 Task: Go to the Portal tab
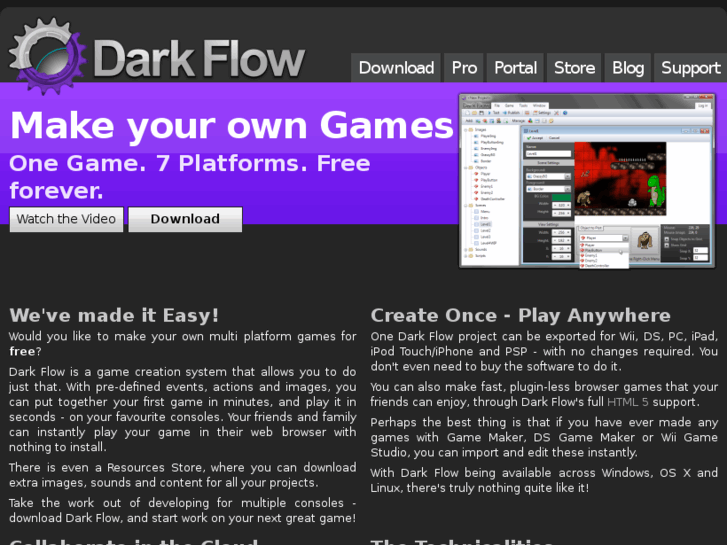click(515, 68)
